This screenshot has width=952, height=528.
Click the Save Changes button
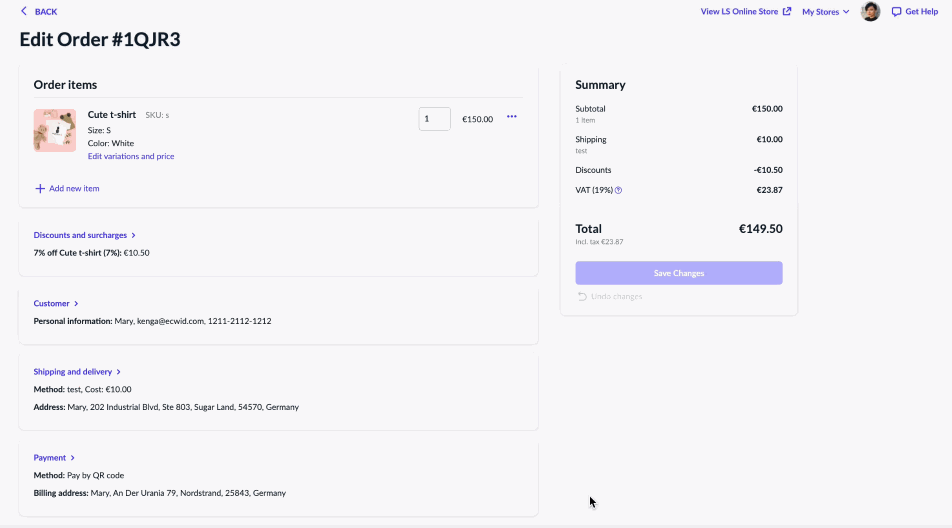pyautogui.click(x=679, y=273)
